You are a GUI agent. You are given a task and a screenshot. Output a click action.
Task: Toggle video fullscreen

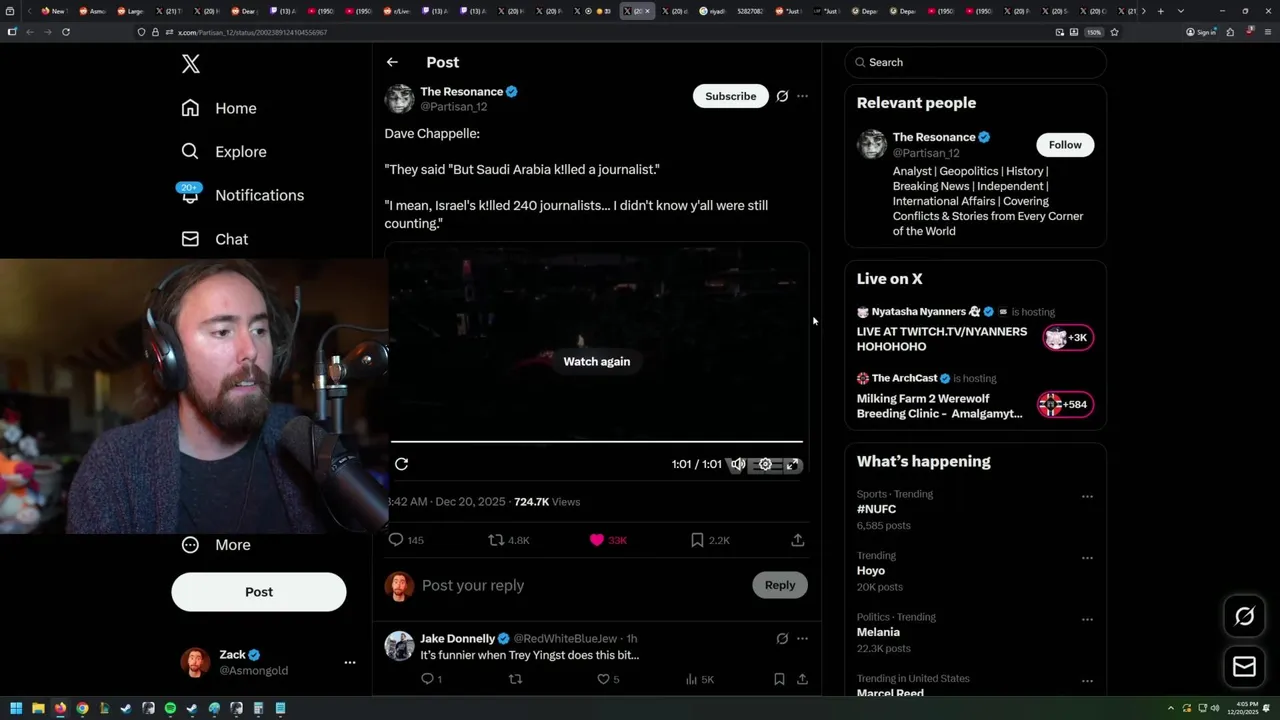(x=792, y=464)
